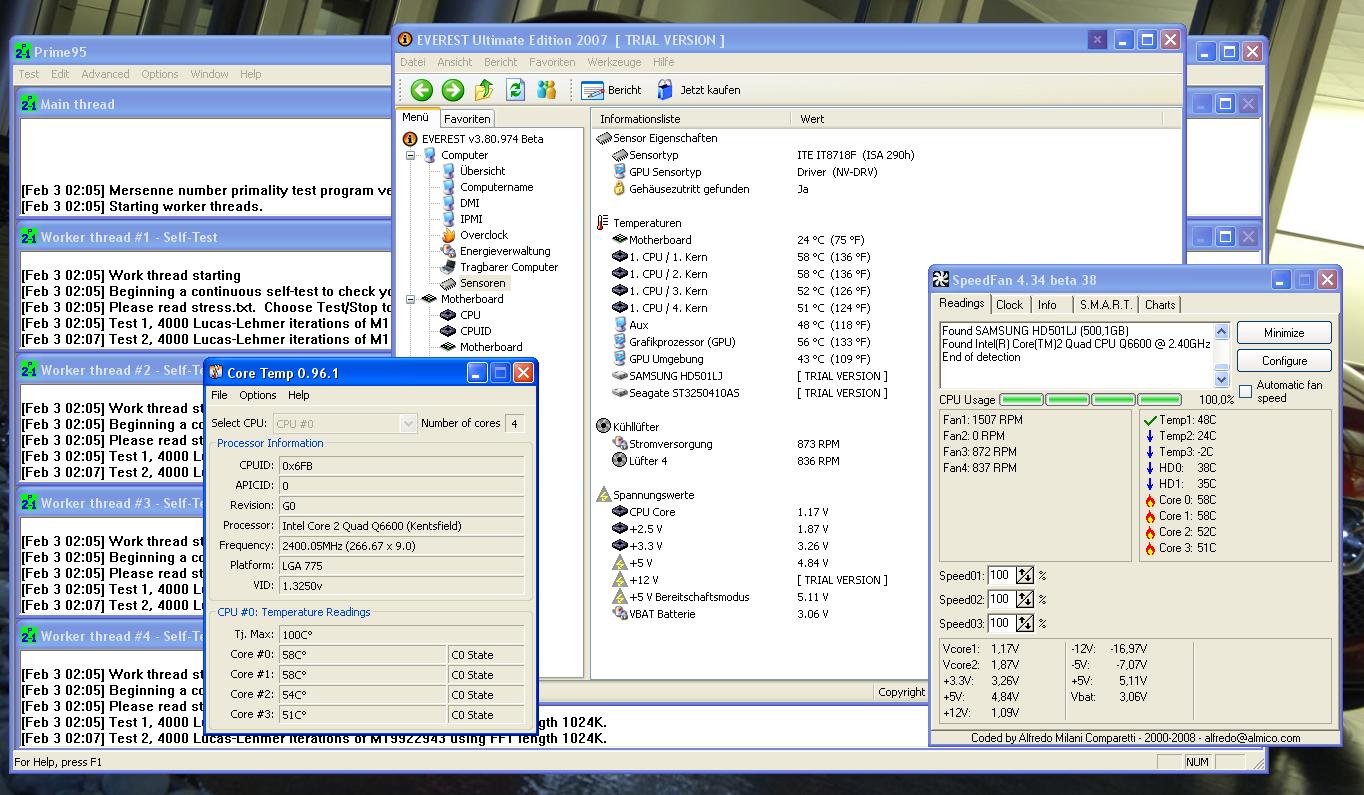Click the Speed01 spinner control

pos(1025,575)
